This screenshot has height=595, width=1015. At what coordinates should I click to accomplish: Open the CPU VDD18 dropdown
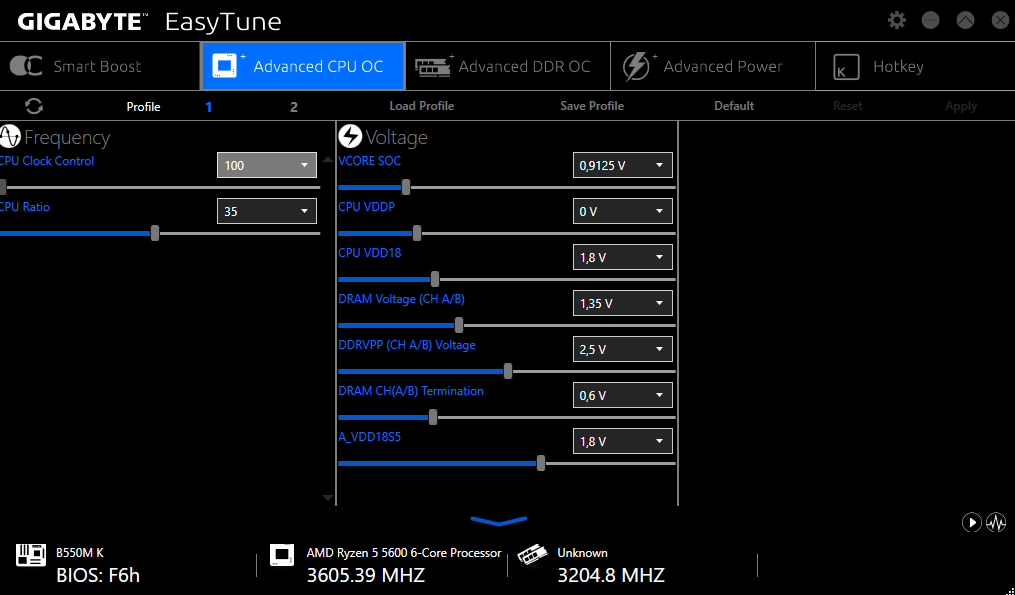click(x=623, y=257)
